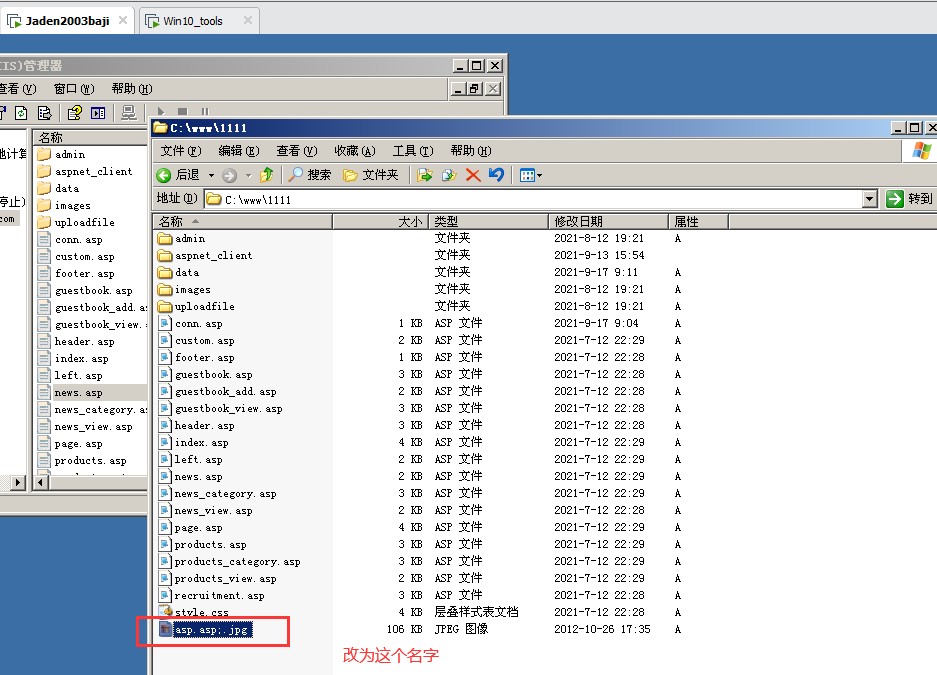This screenshot has height=675, width=937.
Task: Click the red Delete X icon
Action: click(x=473, y=175)
